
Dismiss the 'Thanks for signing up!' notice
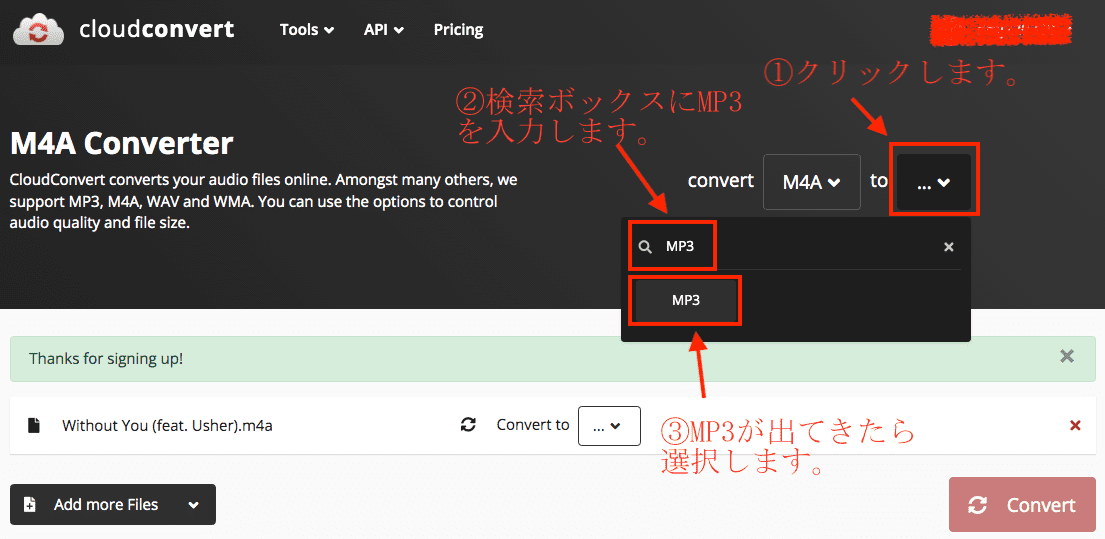1067,357
